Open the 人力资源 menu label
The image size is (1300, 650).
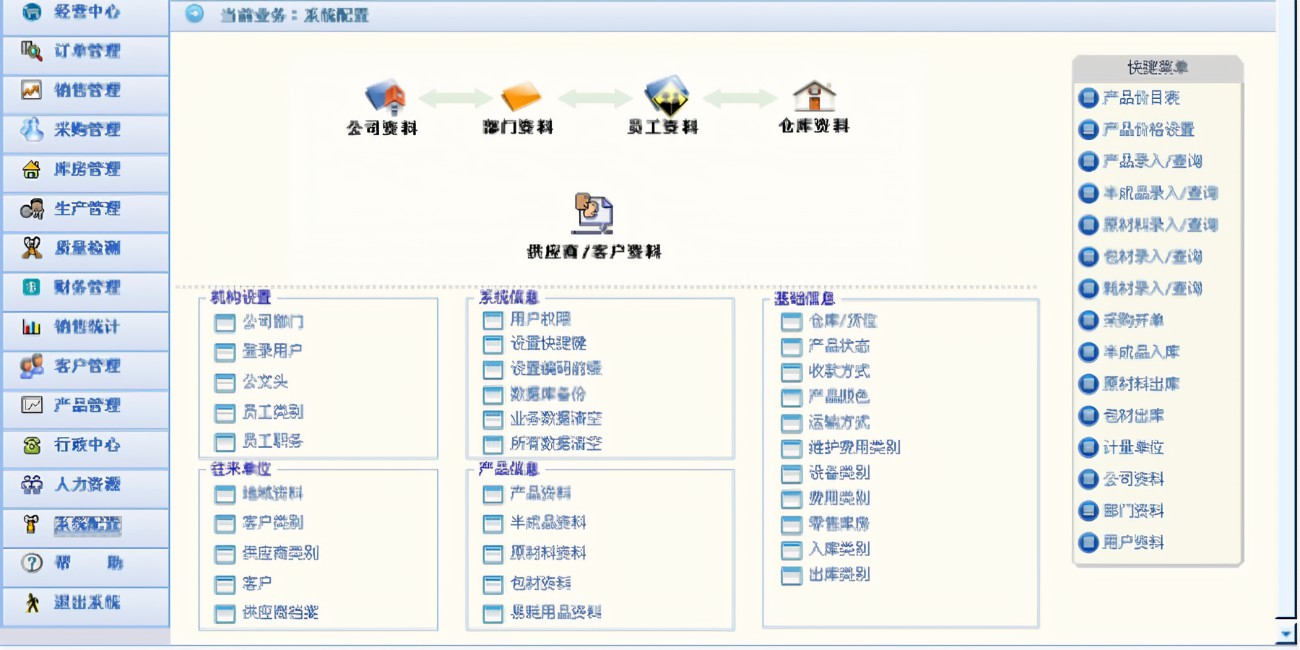tap(87, 484)
